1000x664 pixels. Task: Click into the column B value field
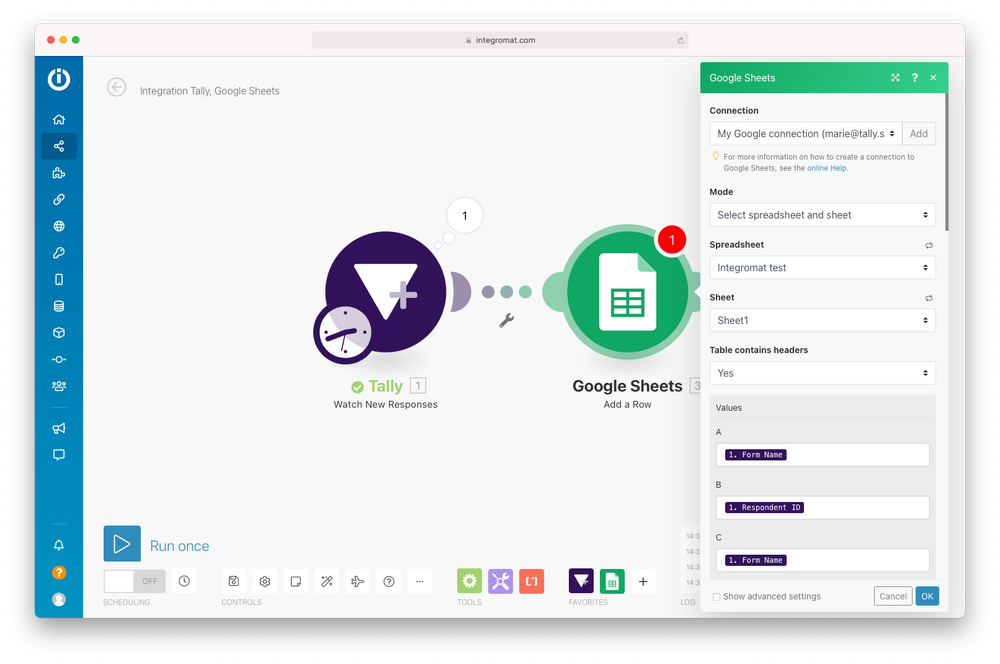pyautogui.click(x=823, y=508)
